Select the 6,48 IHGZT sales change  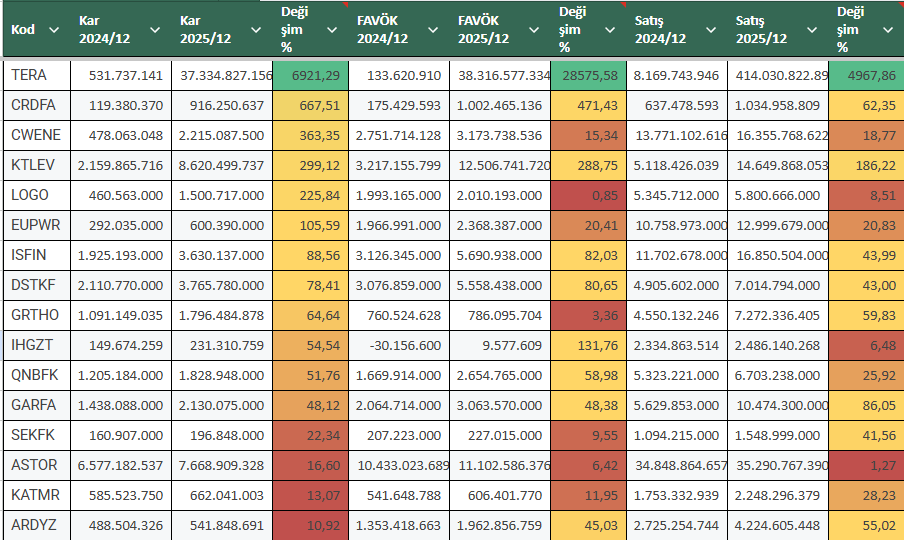866,345
